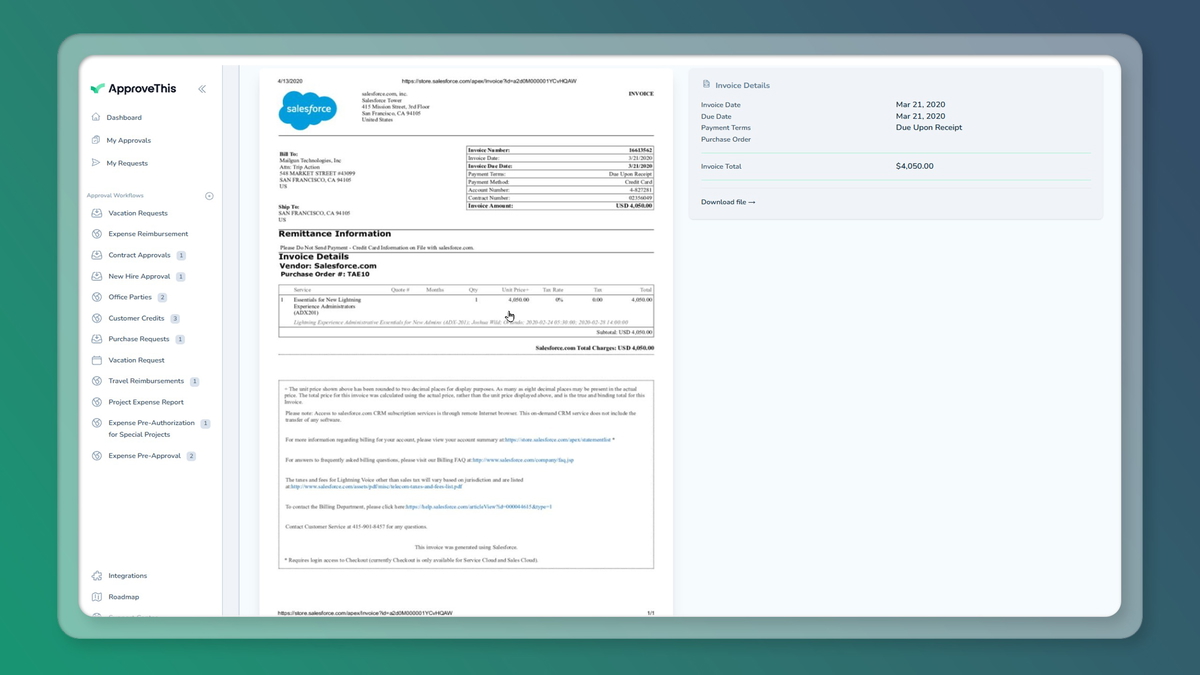Expand a new workflow via the plus button
This screenshot has height=675, width=1200.
click(208, 195)
